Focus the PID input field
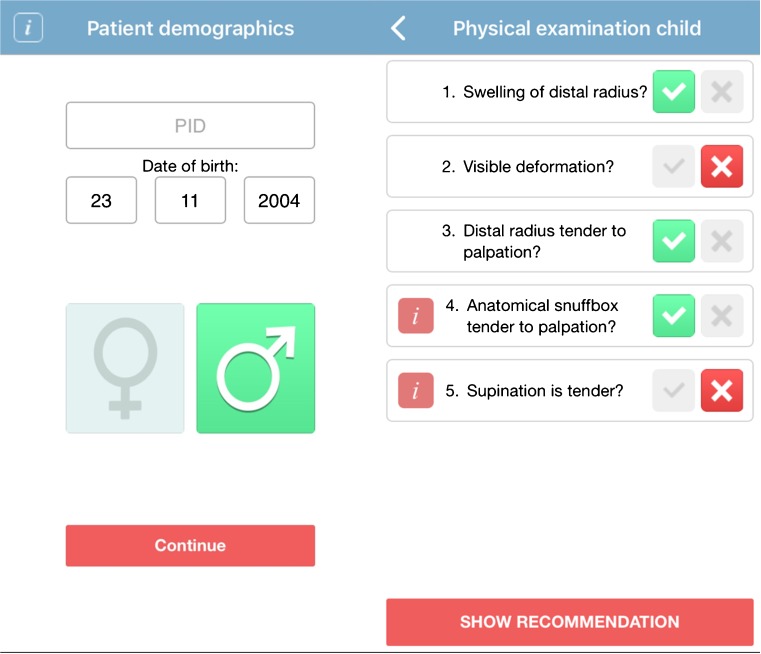Image resolution: width=761 pixels, height=654 pixels. pyautogui.click(x=190, y=126)
